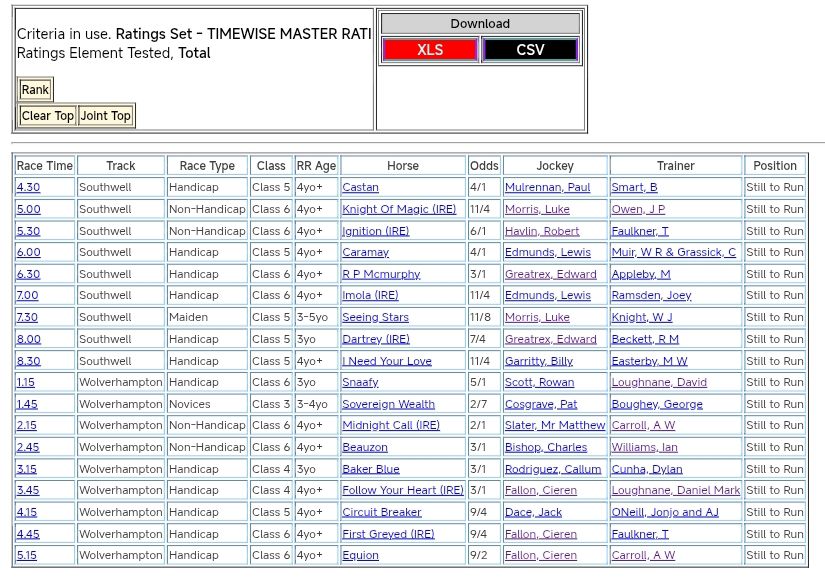Open Sovereign Wealth horse link

coord(388,404)
